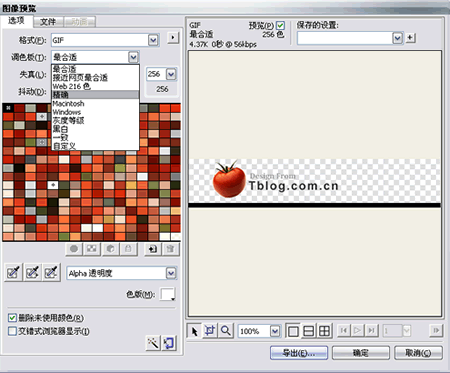The height and width of the screenshot is (373, 450).
Task: Switch to four-pane preview view icon
Action: [x=324, y=331]
